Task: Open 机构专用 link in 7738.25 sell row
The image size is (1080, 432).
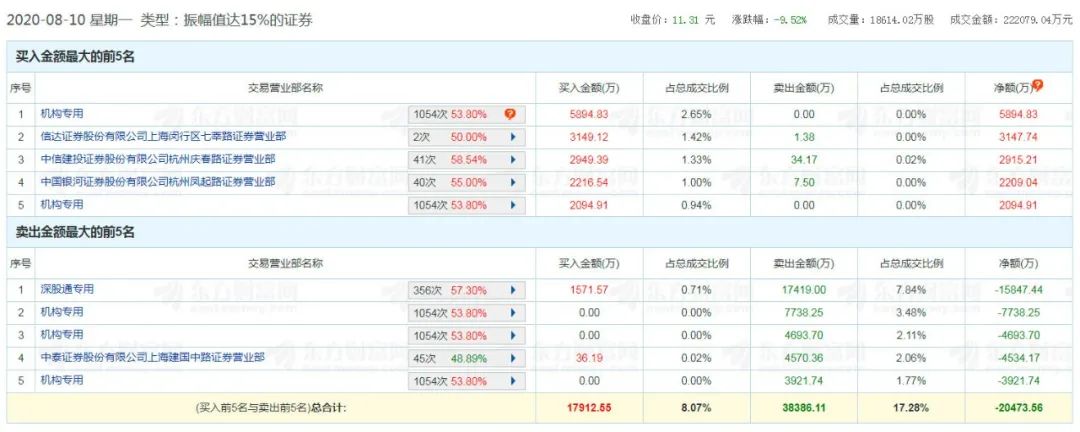Action: click(x=62, y=312)
